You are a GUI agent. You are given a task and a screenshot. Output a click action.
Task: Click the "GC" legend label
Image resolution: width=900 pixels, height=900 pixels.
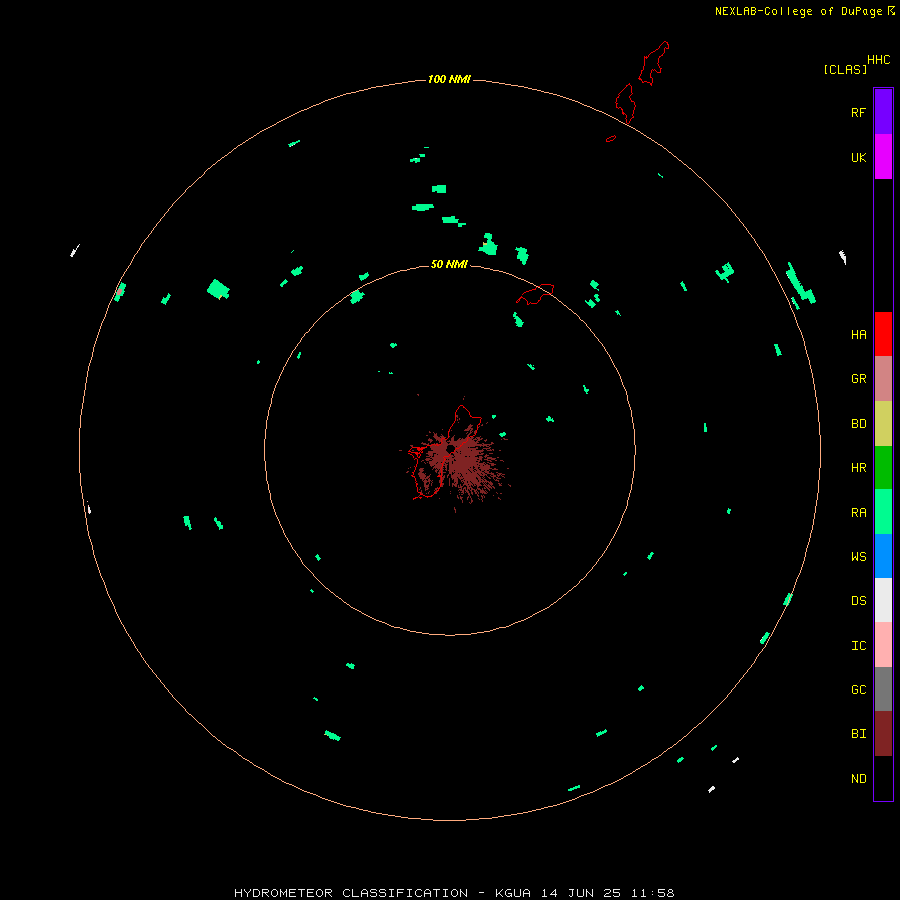[858, 689]
